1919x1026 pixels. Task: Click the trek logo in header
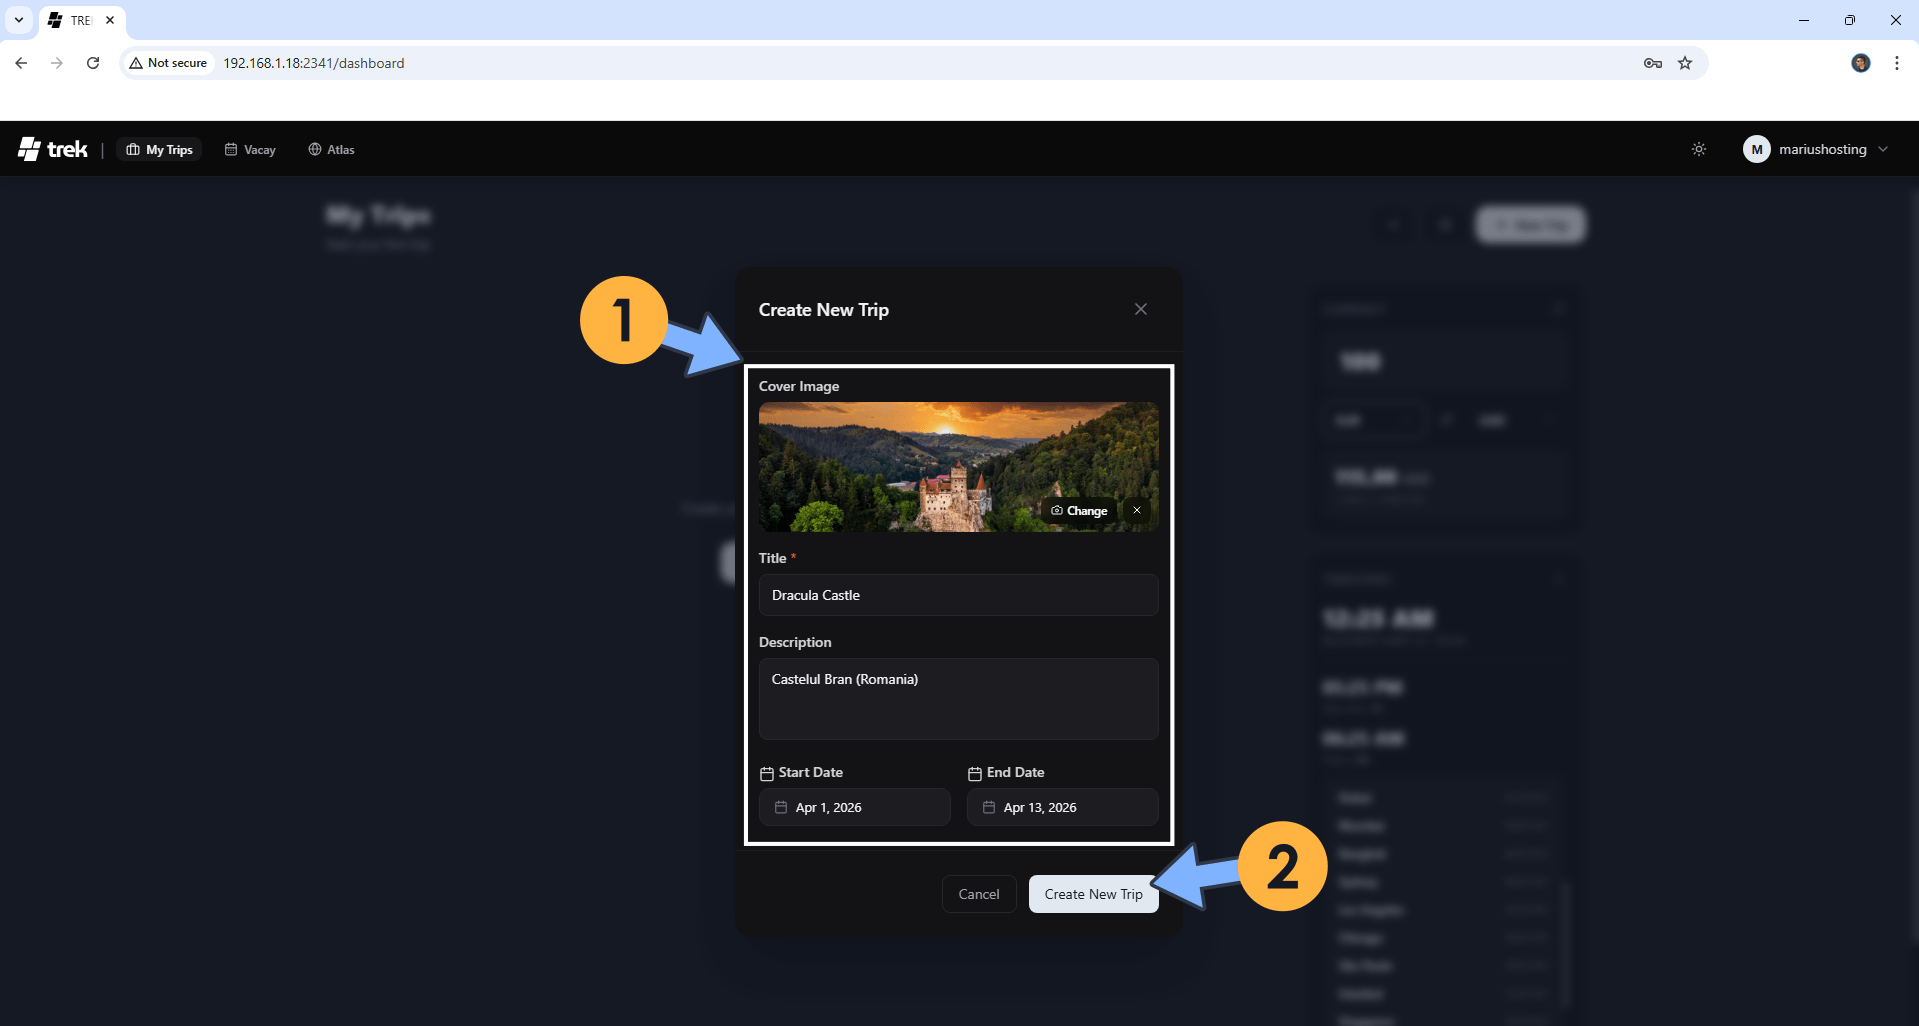pos(53,149)
